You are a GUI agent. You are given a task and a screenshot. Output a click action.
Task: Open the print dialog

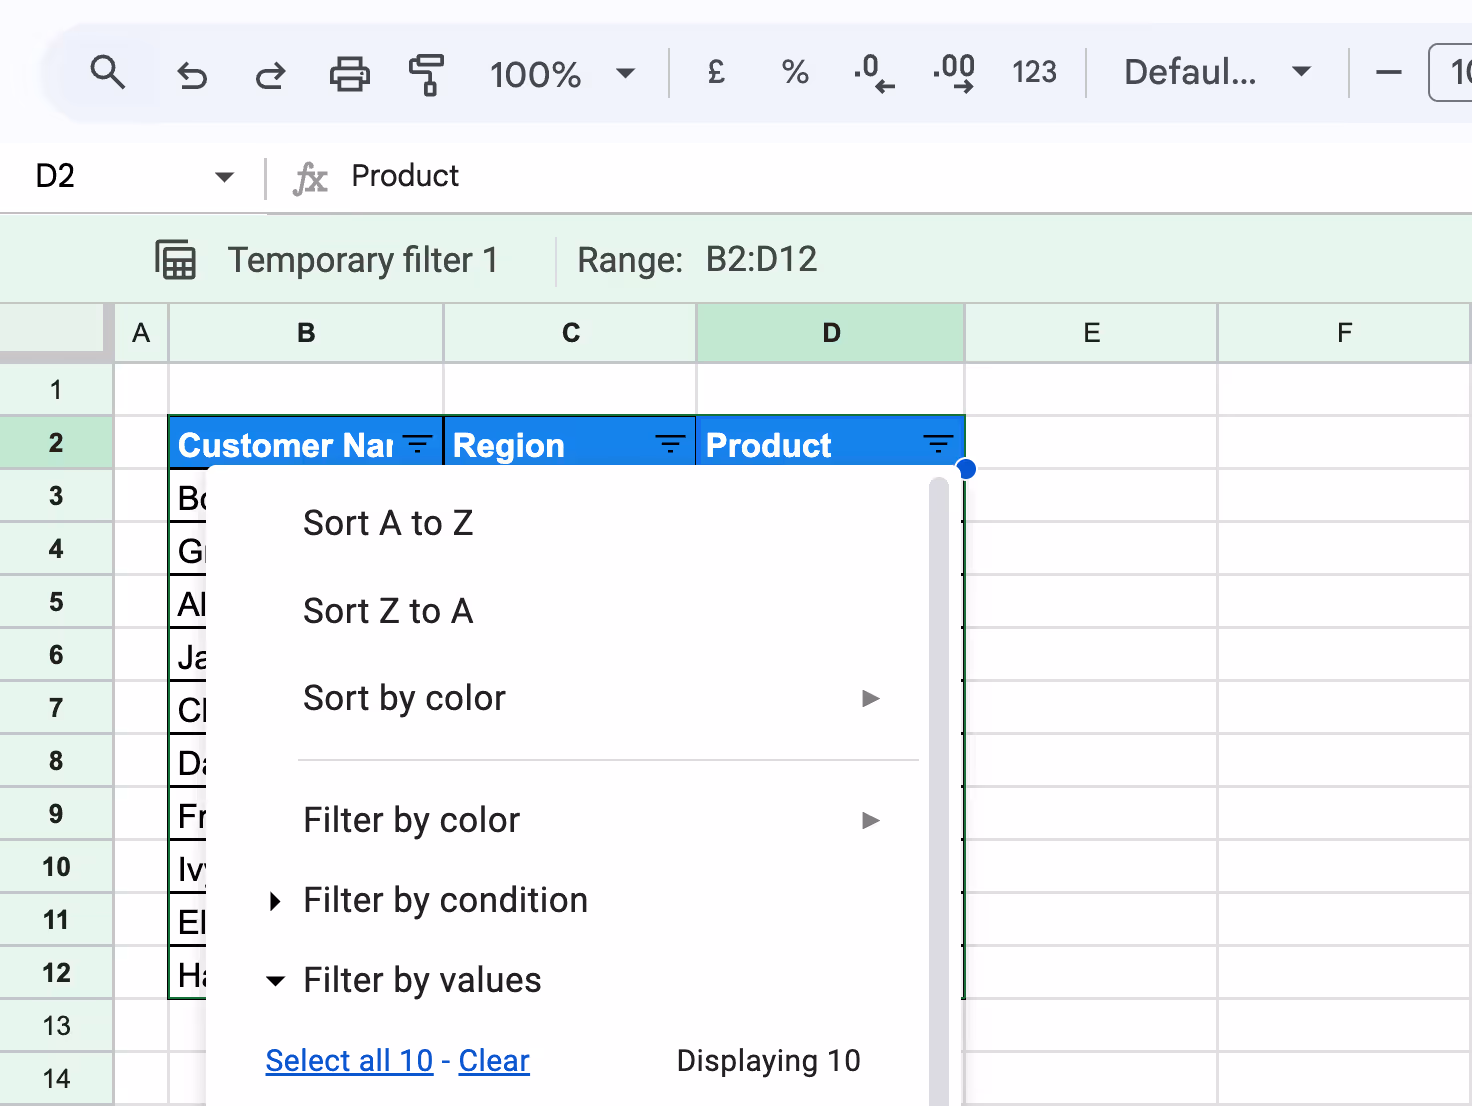click(x=348, y=74)
